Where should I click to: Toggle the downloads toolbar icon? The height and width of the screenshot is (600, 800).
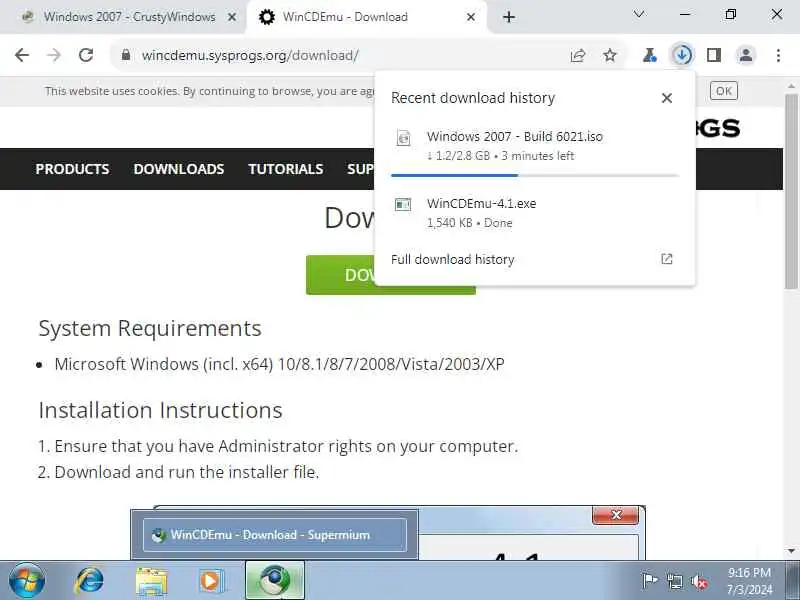pos(682,55)
